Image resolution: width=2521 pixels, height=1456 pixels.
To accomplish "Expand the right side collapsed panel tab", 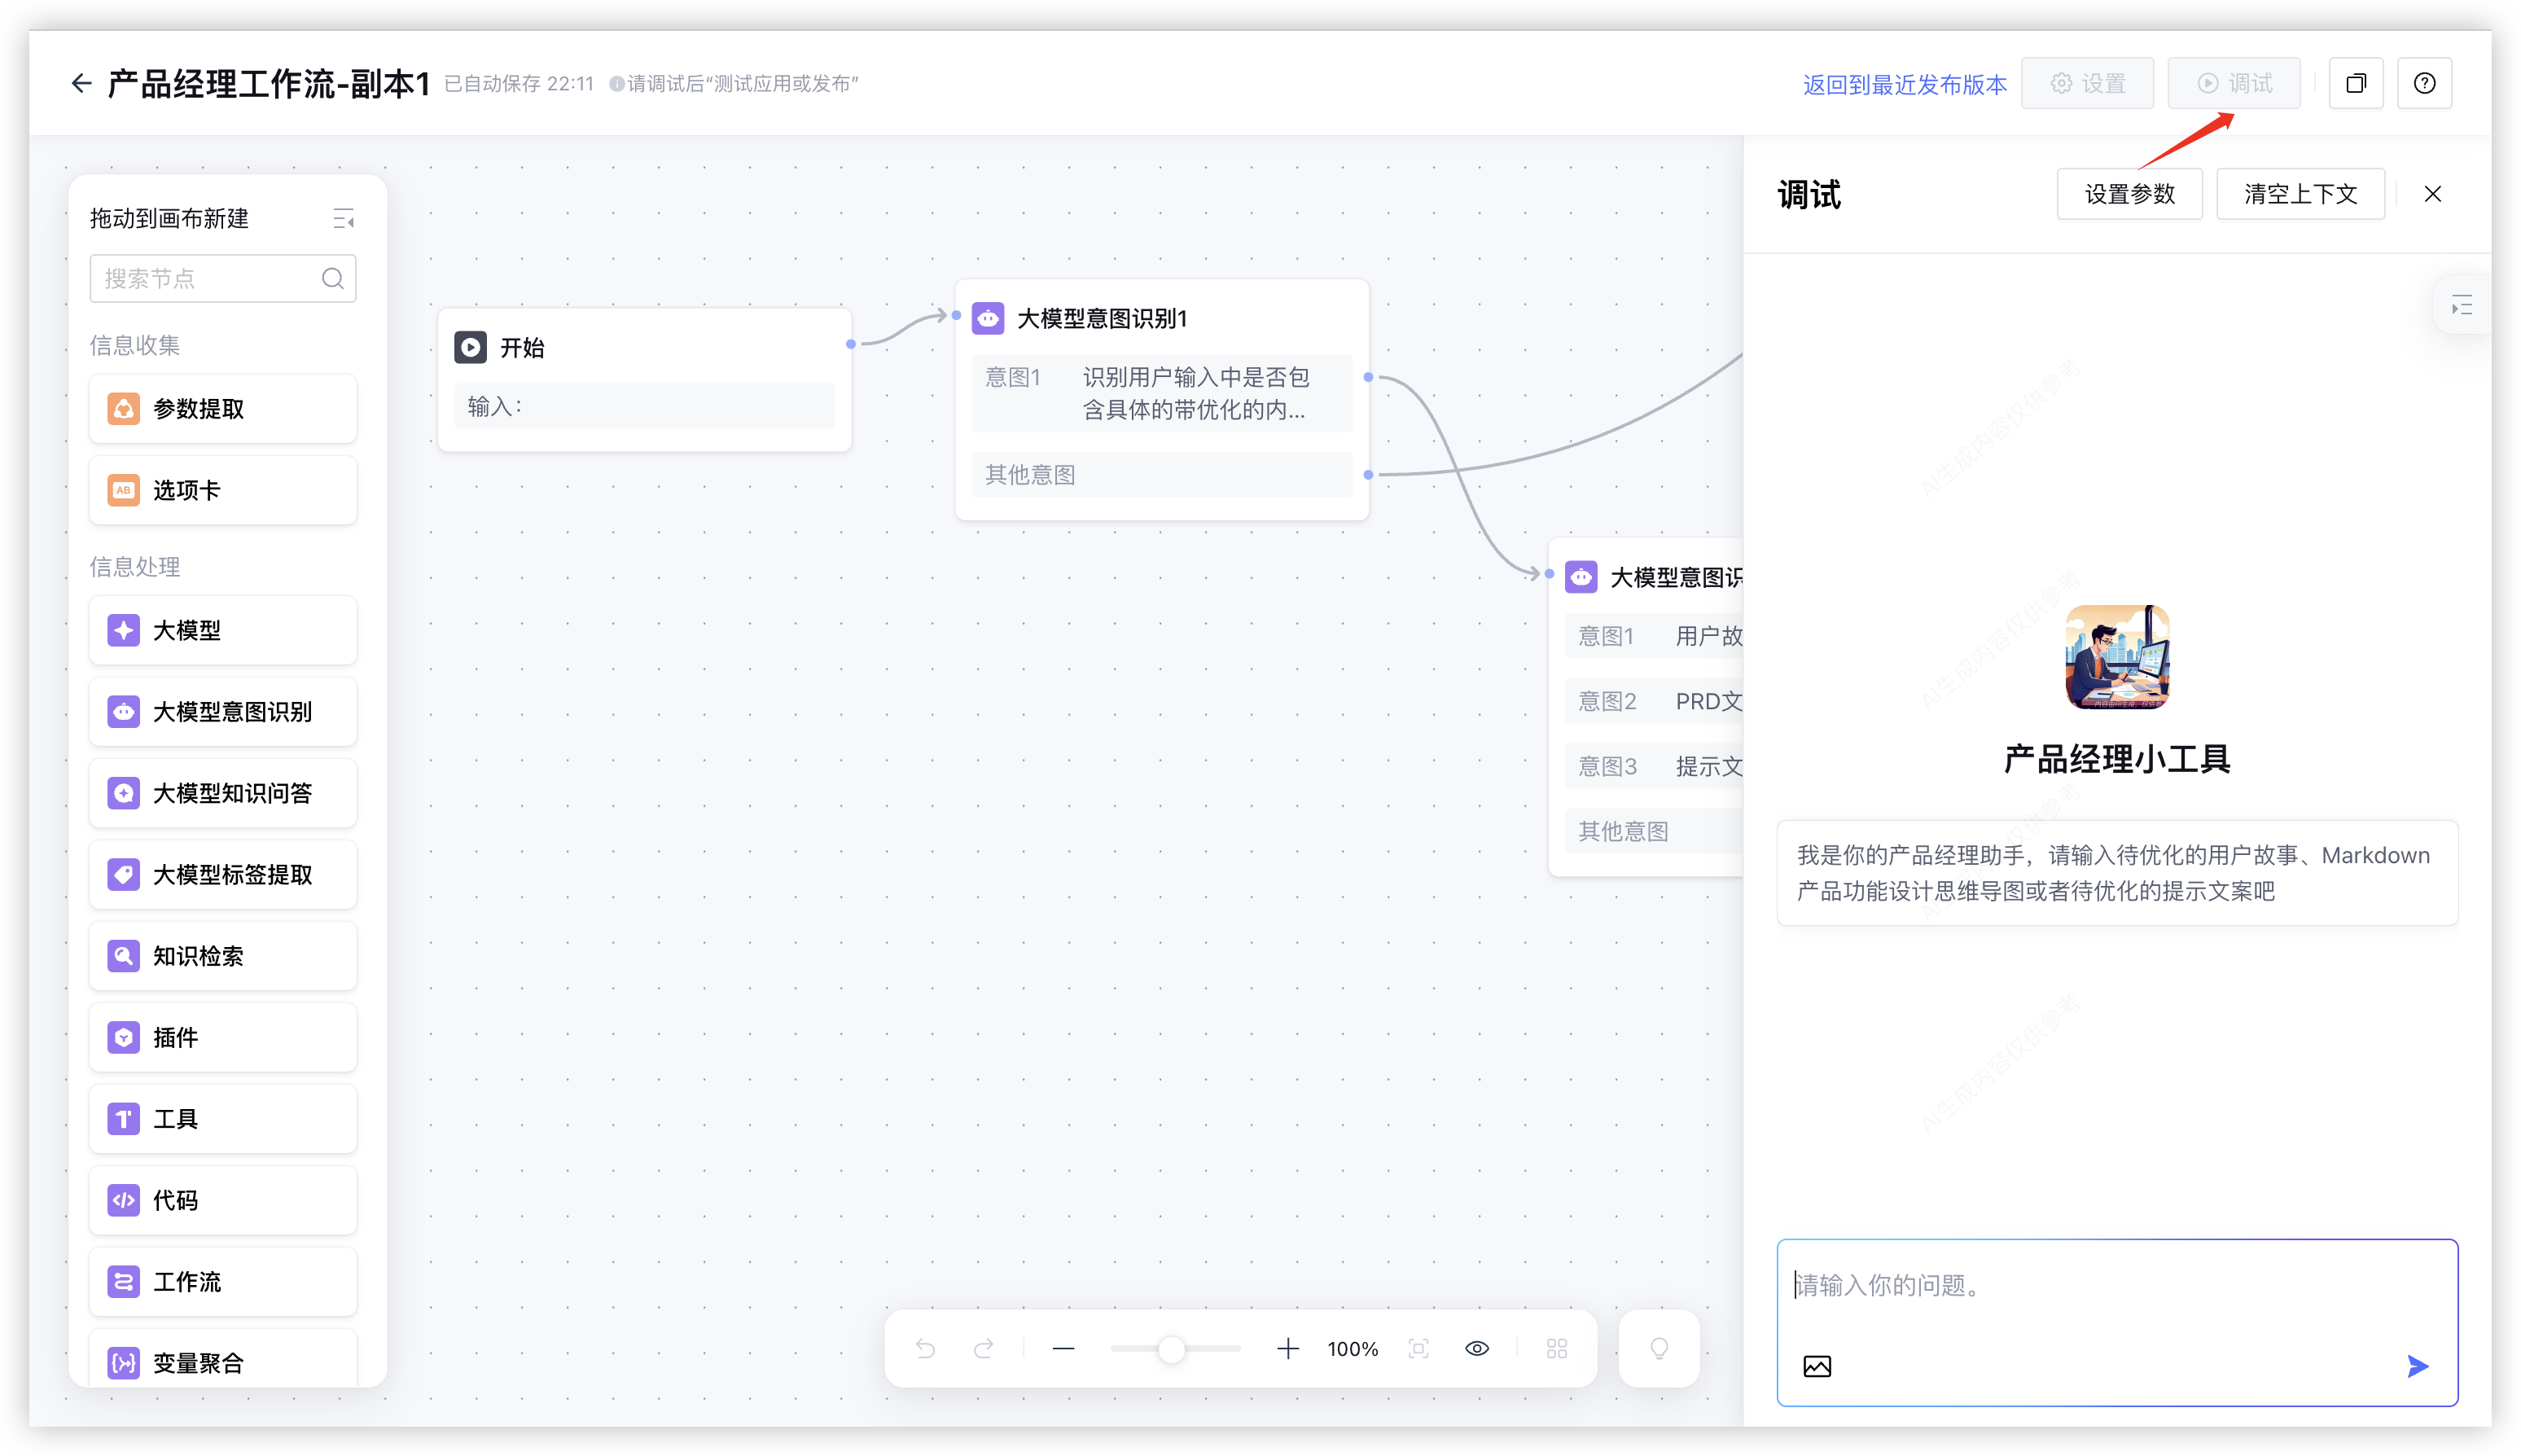I will point(2461,305).
